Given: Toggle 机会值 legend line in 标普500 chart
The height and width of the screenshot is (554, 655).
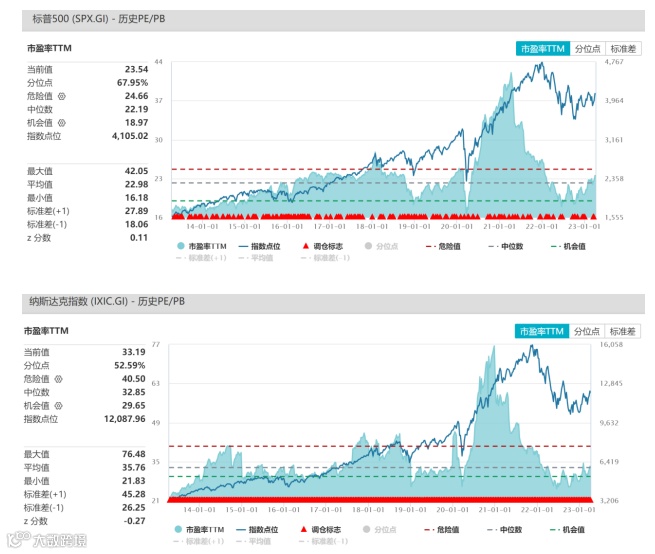Looking at the screenshot, I should [569, 247].
